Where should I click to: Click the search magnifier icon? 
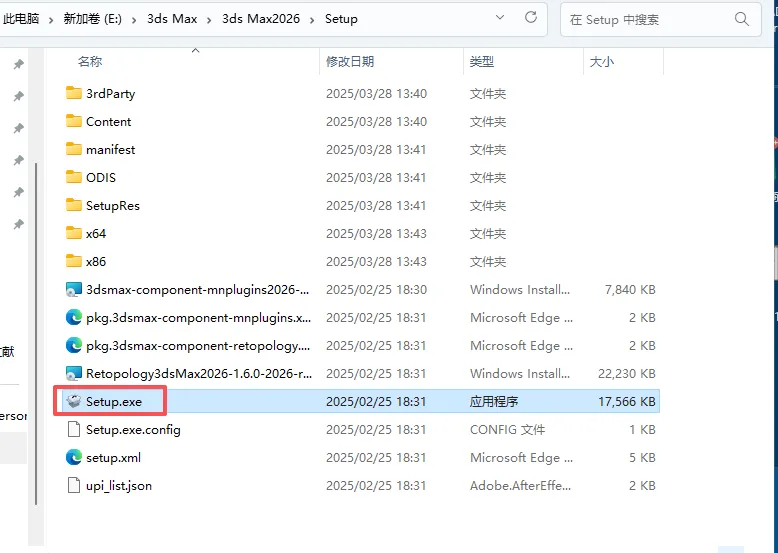pos(742,19)
